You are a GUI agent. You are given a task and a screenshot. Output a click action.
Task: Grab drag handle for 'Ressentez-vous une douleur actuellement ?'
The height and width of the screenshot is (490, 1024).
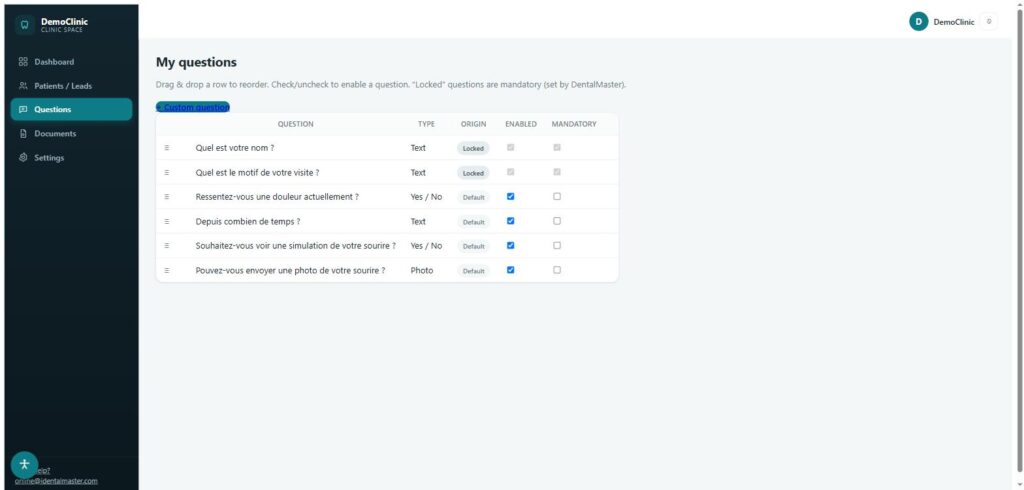167,197
